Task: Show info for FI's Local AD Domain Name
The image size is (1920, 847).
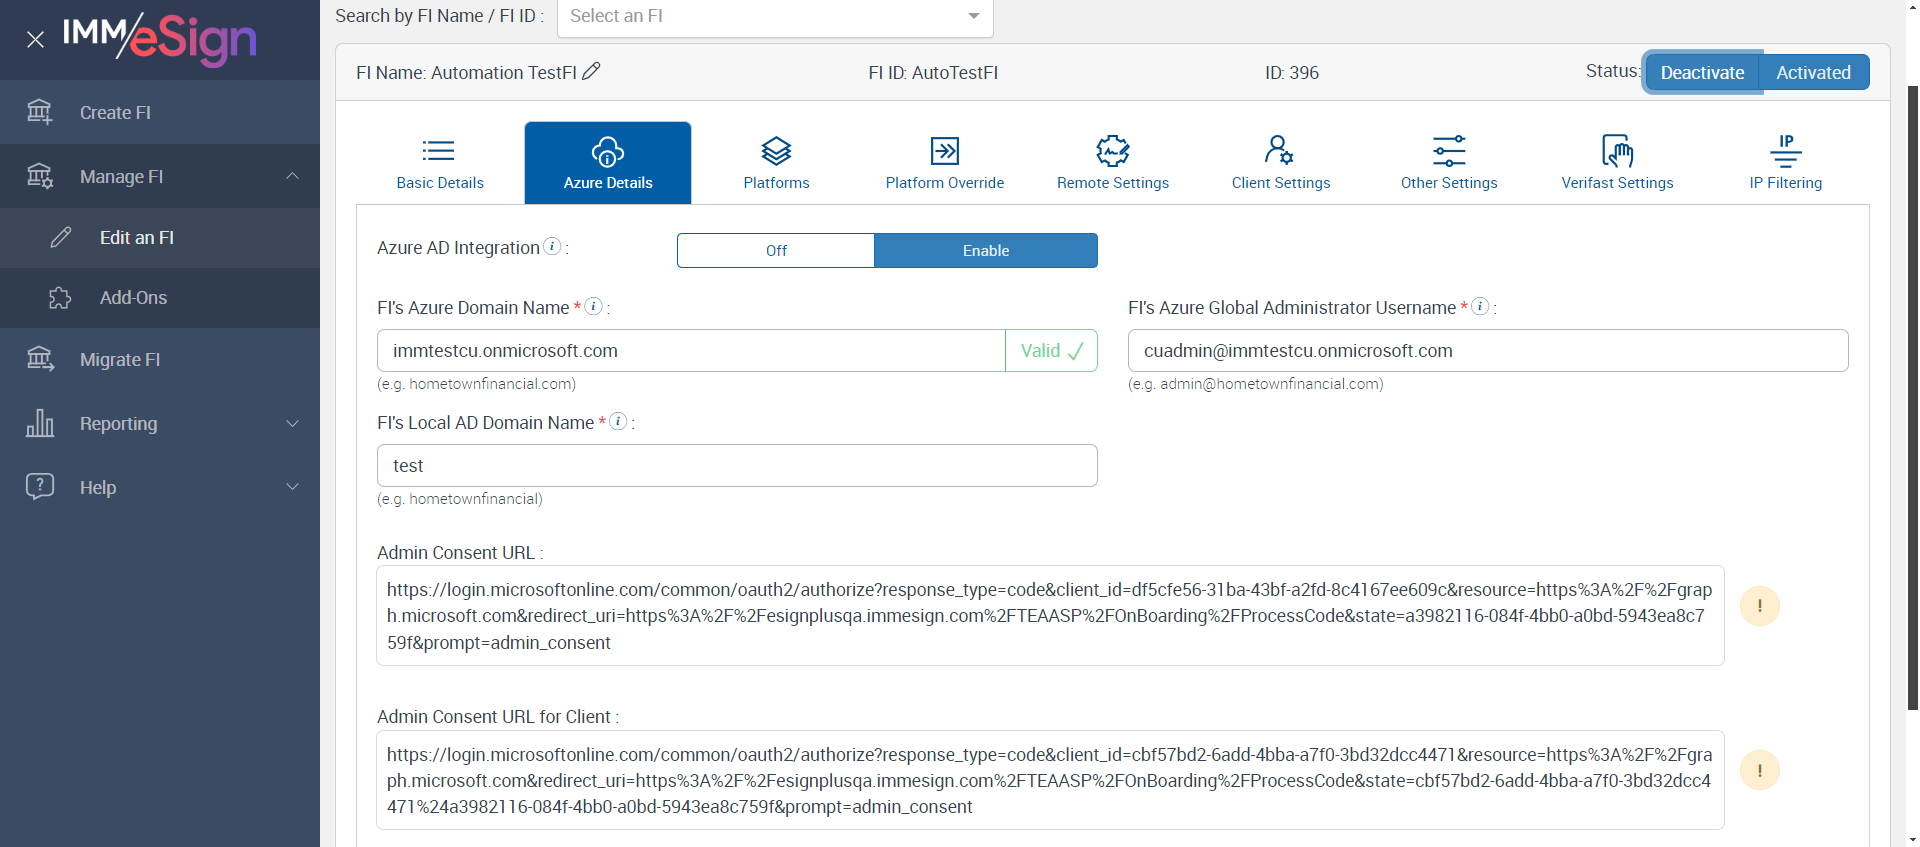Action: [619, 421]
